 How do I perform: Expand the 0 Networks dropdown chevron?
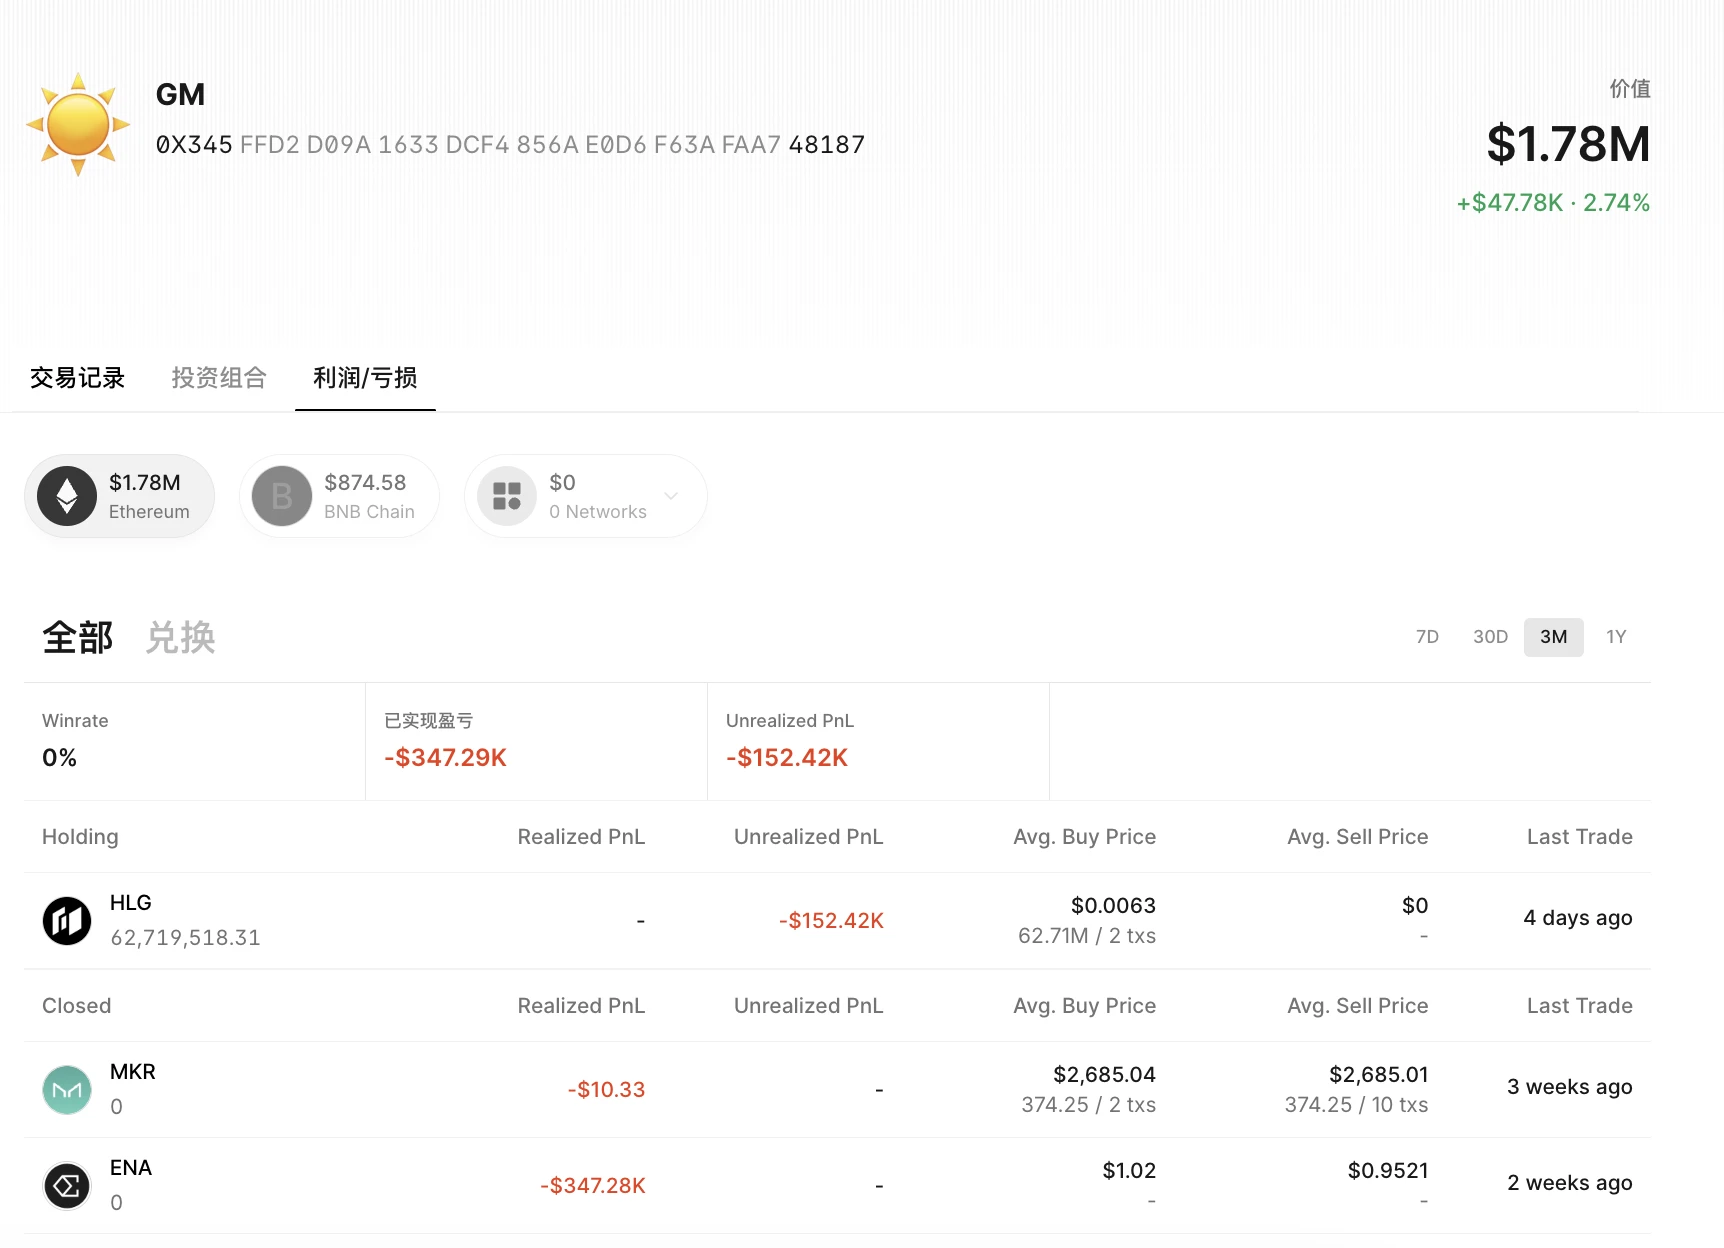pyautogui.click(x=671, y=496)
